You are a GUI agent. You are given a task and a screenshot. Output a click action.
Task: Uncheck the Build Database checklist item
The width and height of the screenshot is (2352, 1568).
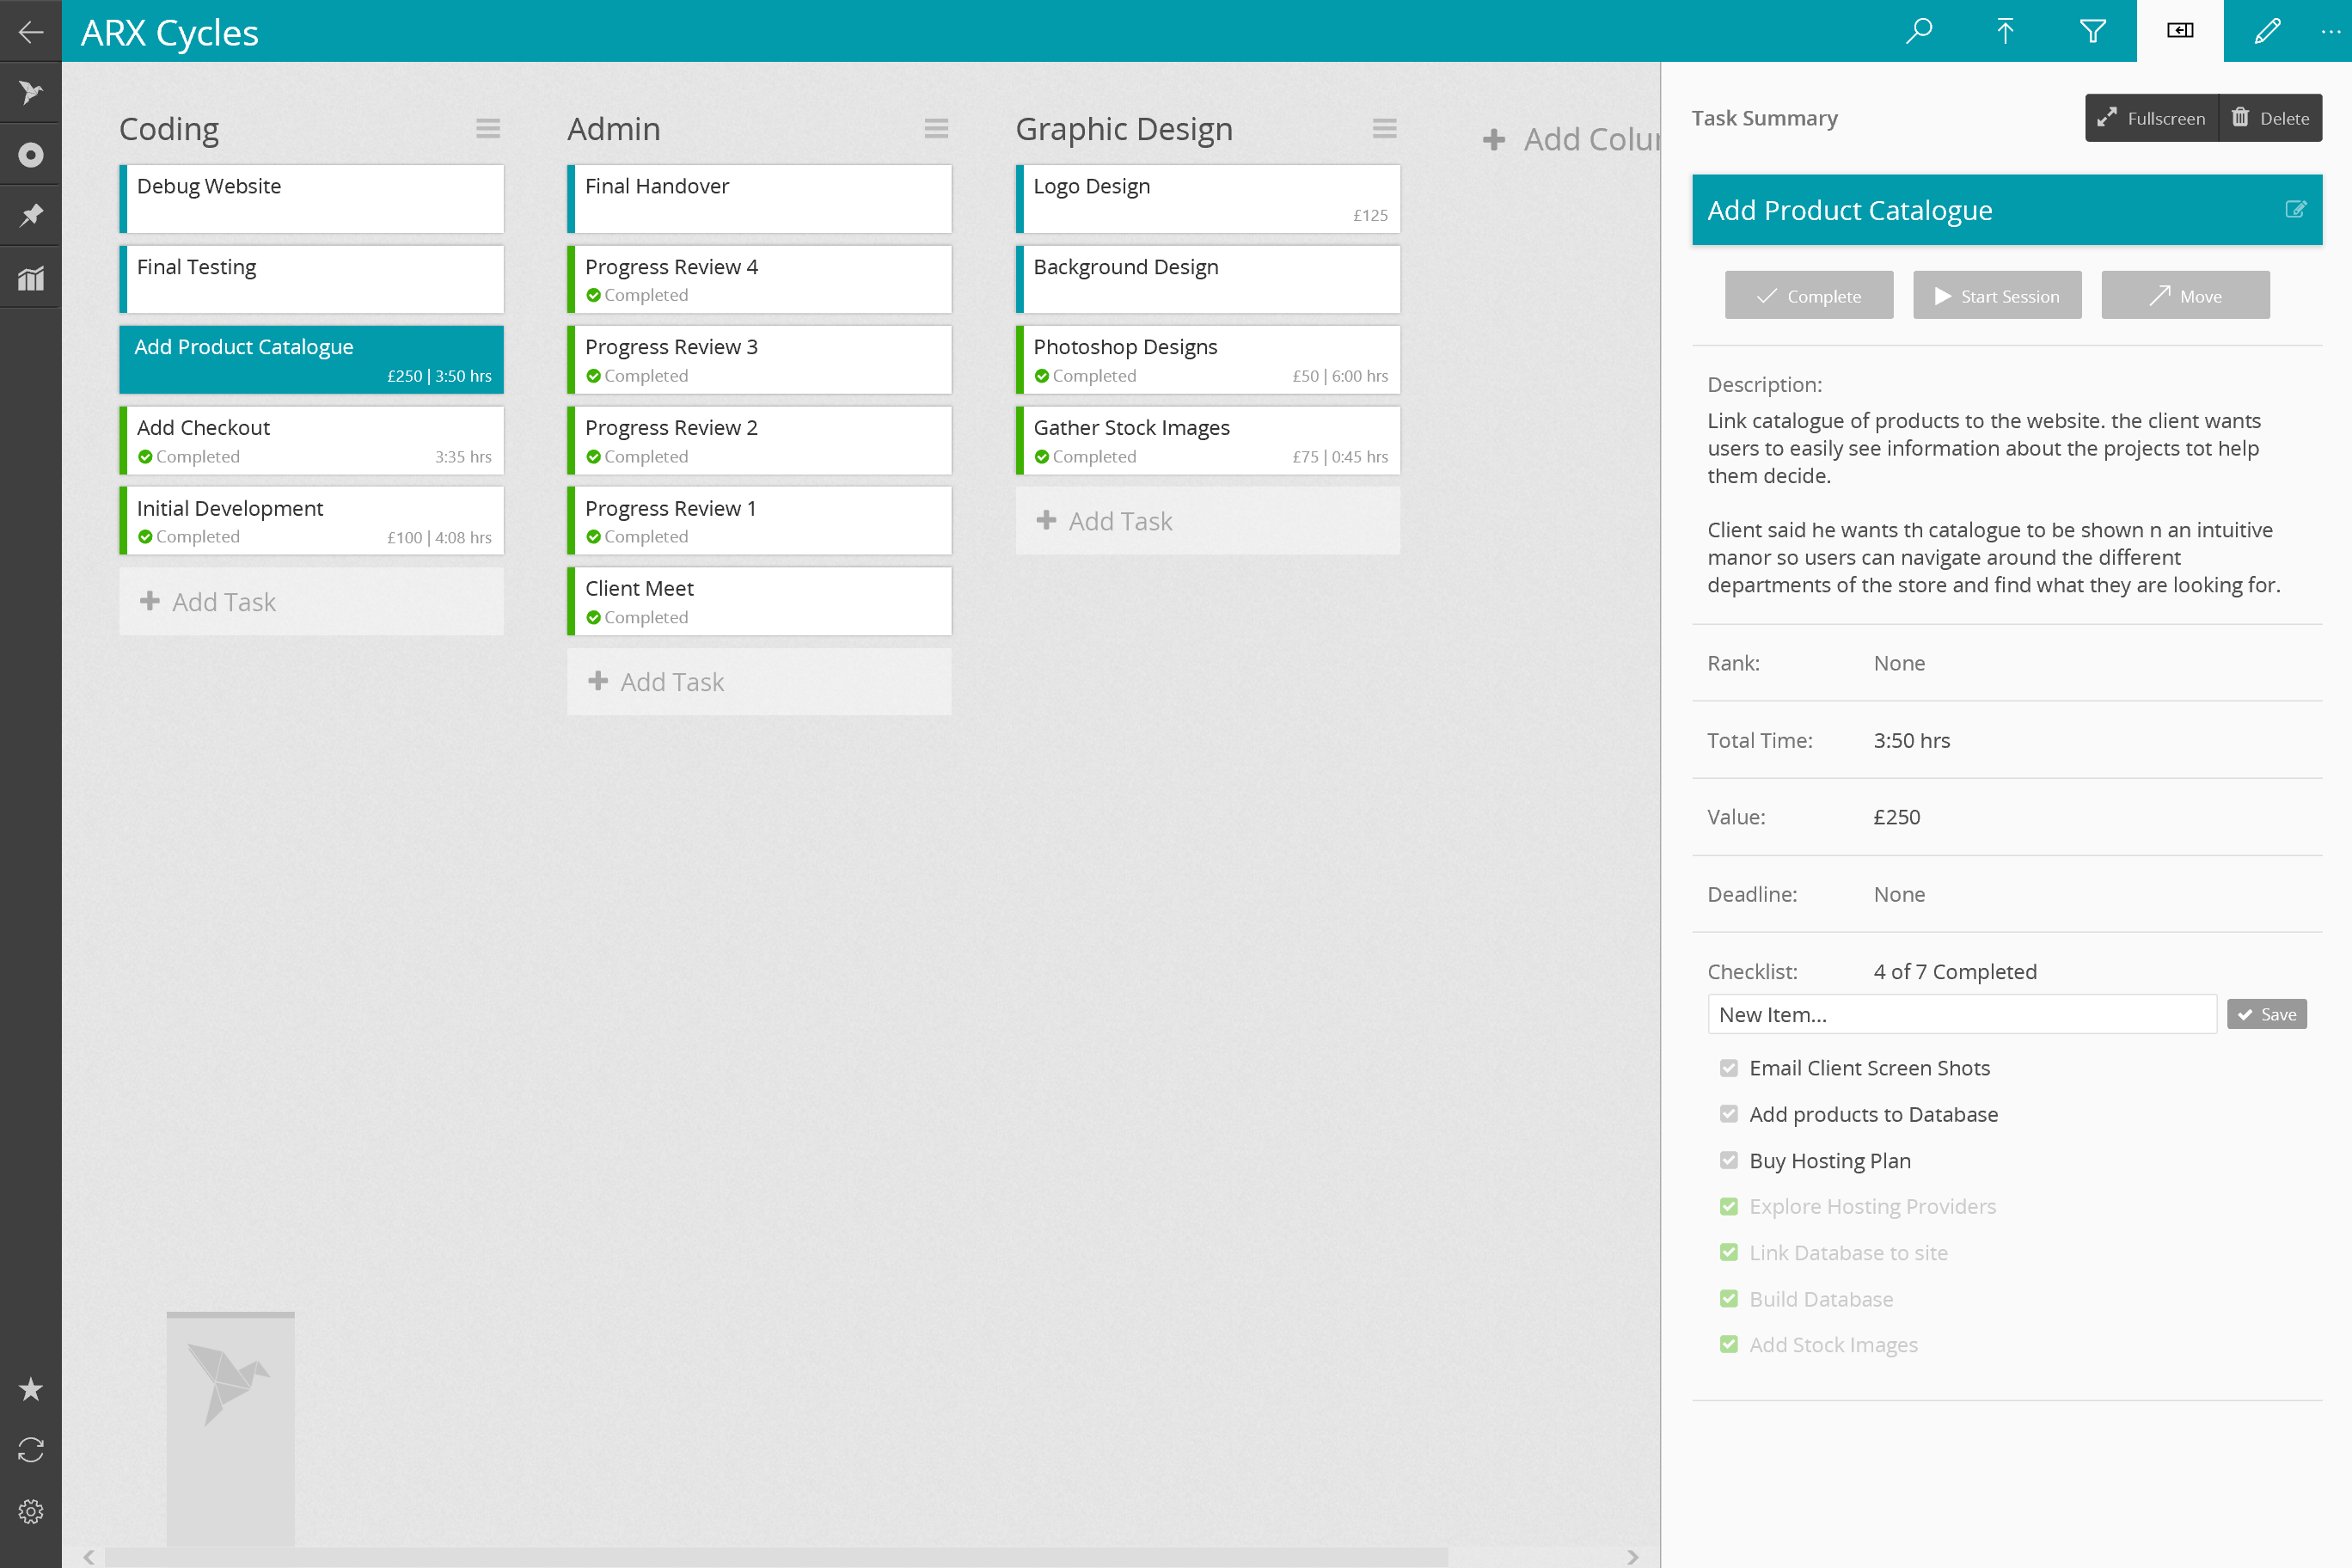tap(1729, 1299)
